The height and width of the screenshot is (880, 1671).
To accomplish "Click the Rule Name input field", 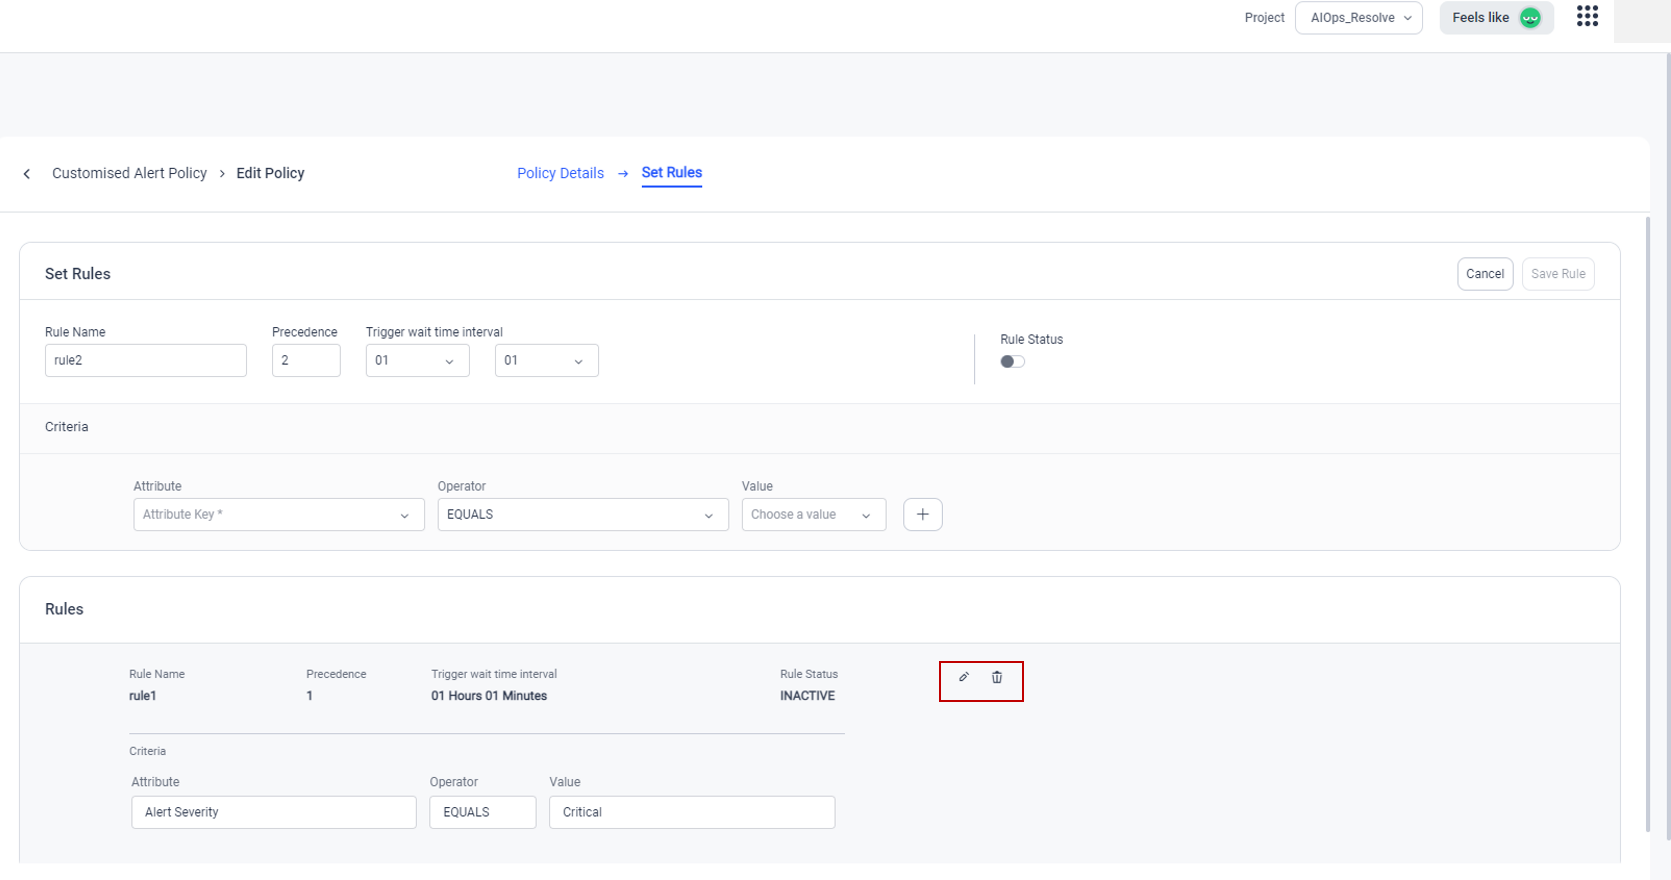I will pos(145,360).
